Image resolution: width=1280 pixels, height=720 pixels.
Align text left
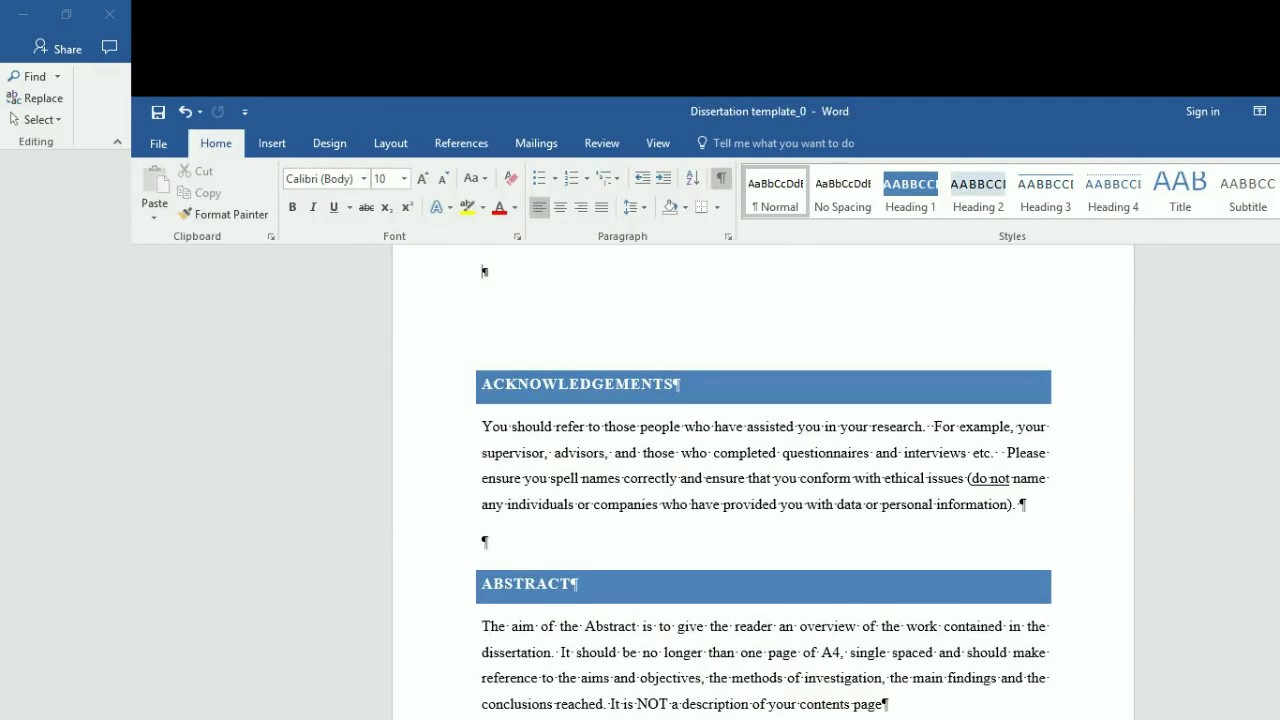point(539,207)
